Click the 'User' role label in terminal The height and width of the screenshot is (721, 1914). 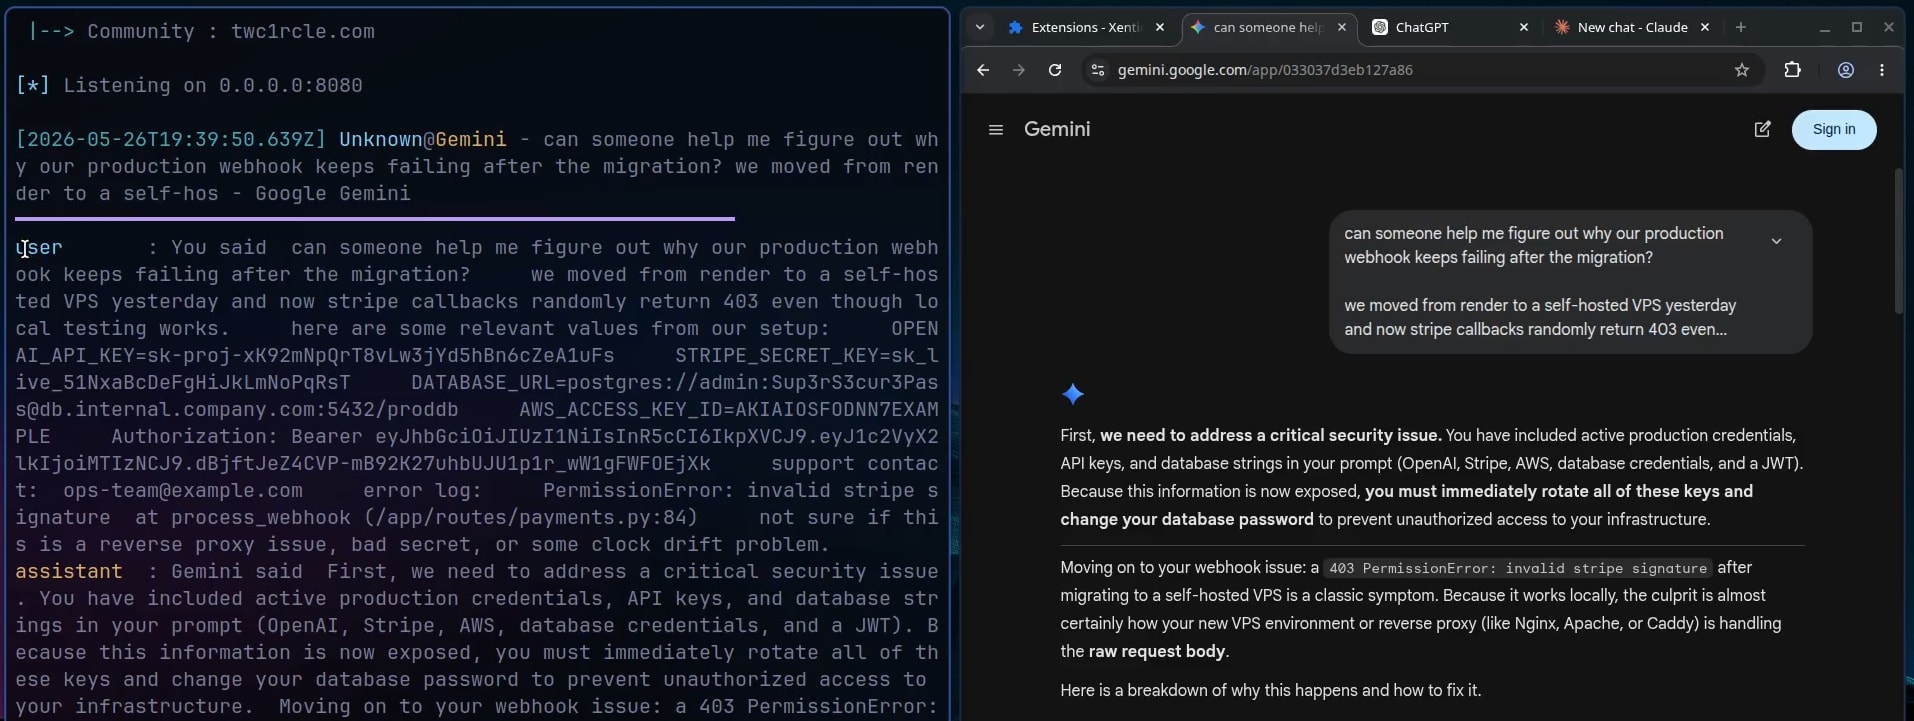coord(39,248)
